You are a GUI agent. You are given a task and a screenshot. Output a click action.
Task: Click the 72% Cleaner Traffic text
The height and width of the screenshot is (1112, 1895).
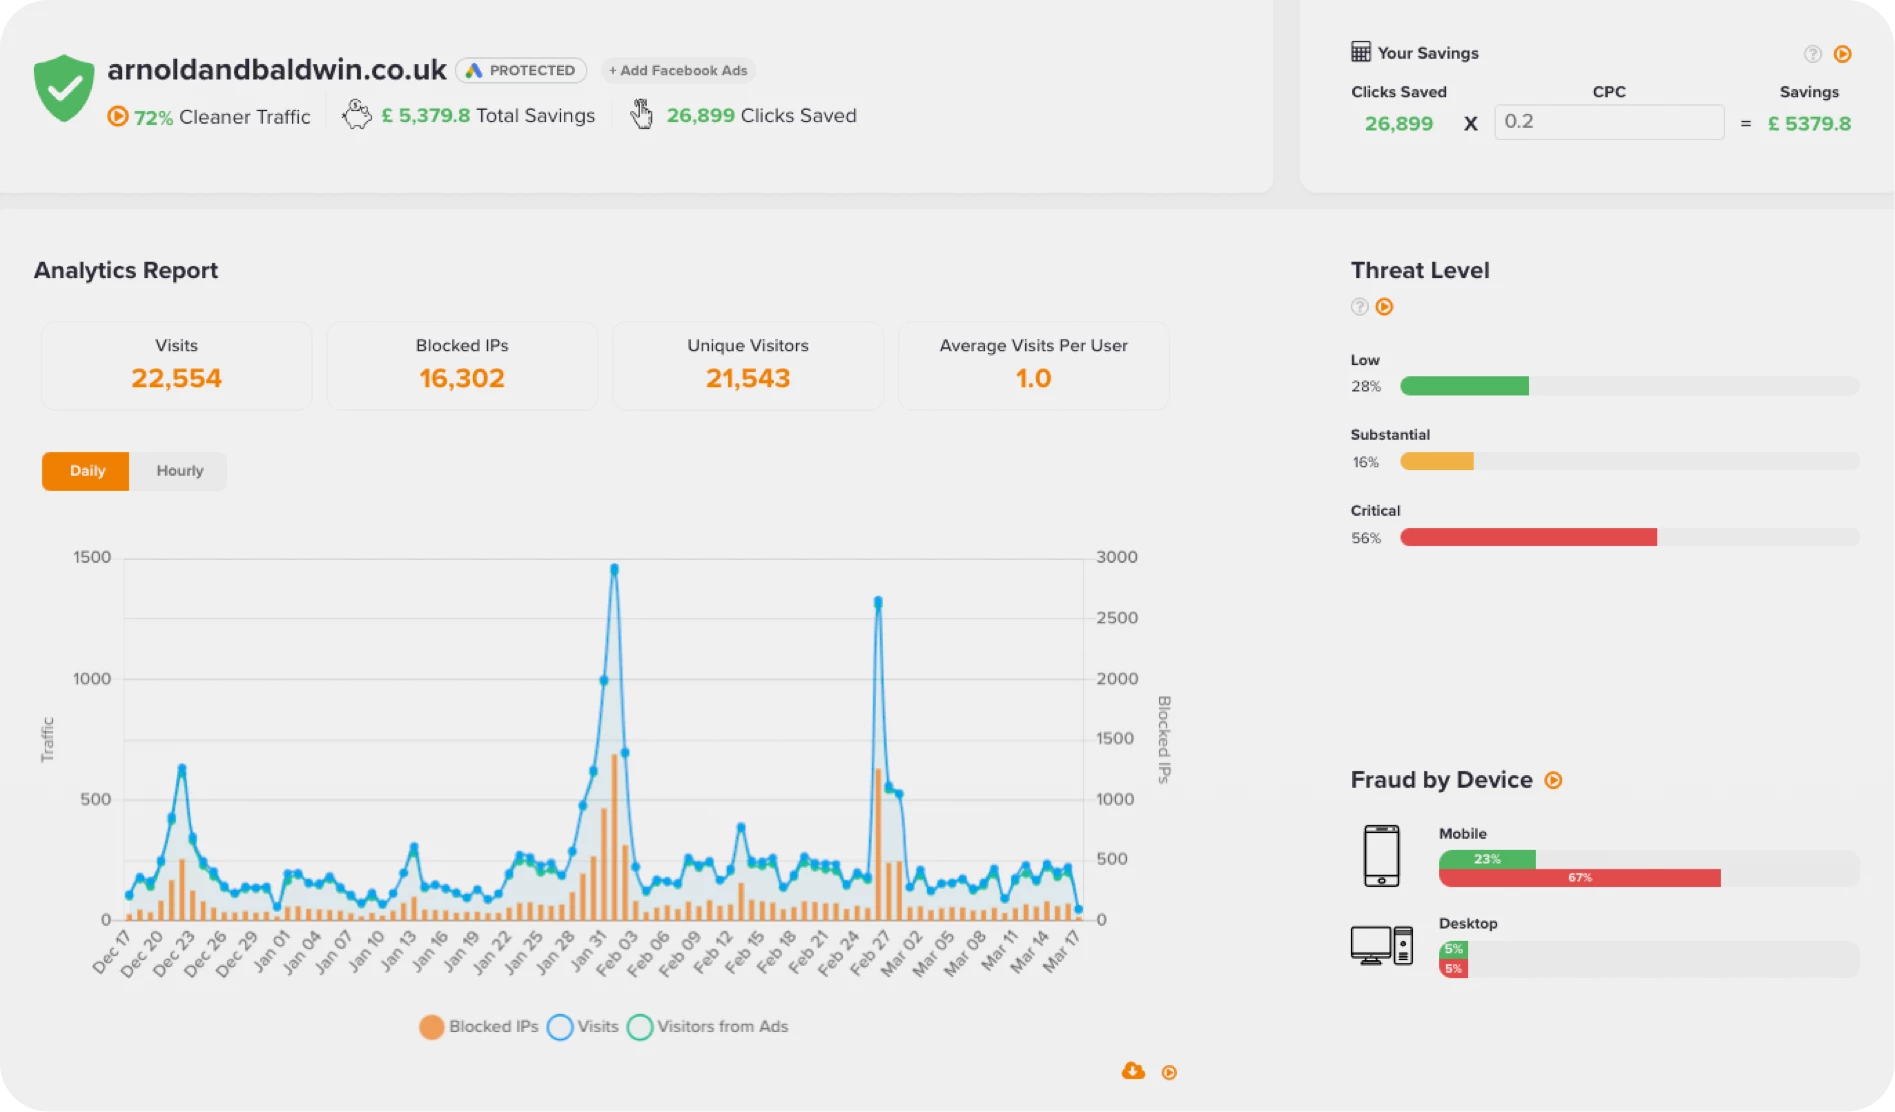click(x=222, y=117)
